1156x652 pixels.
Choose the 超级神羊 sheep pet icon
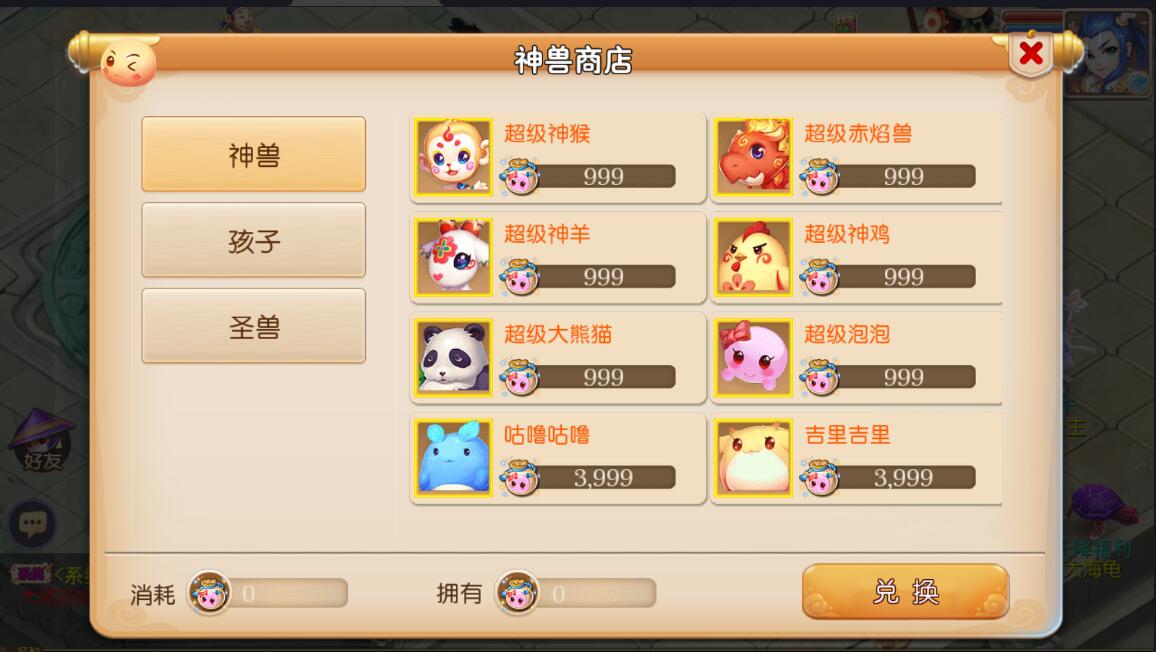(453, 257)
